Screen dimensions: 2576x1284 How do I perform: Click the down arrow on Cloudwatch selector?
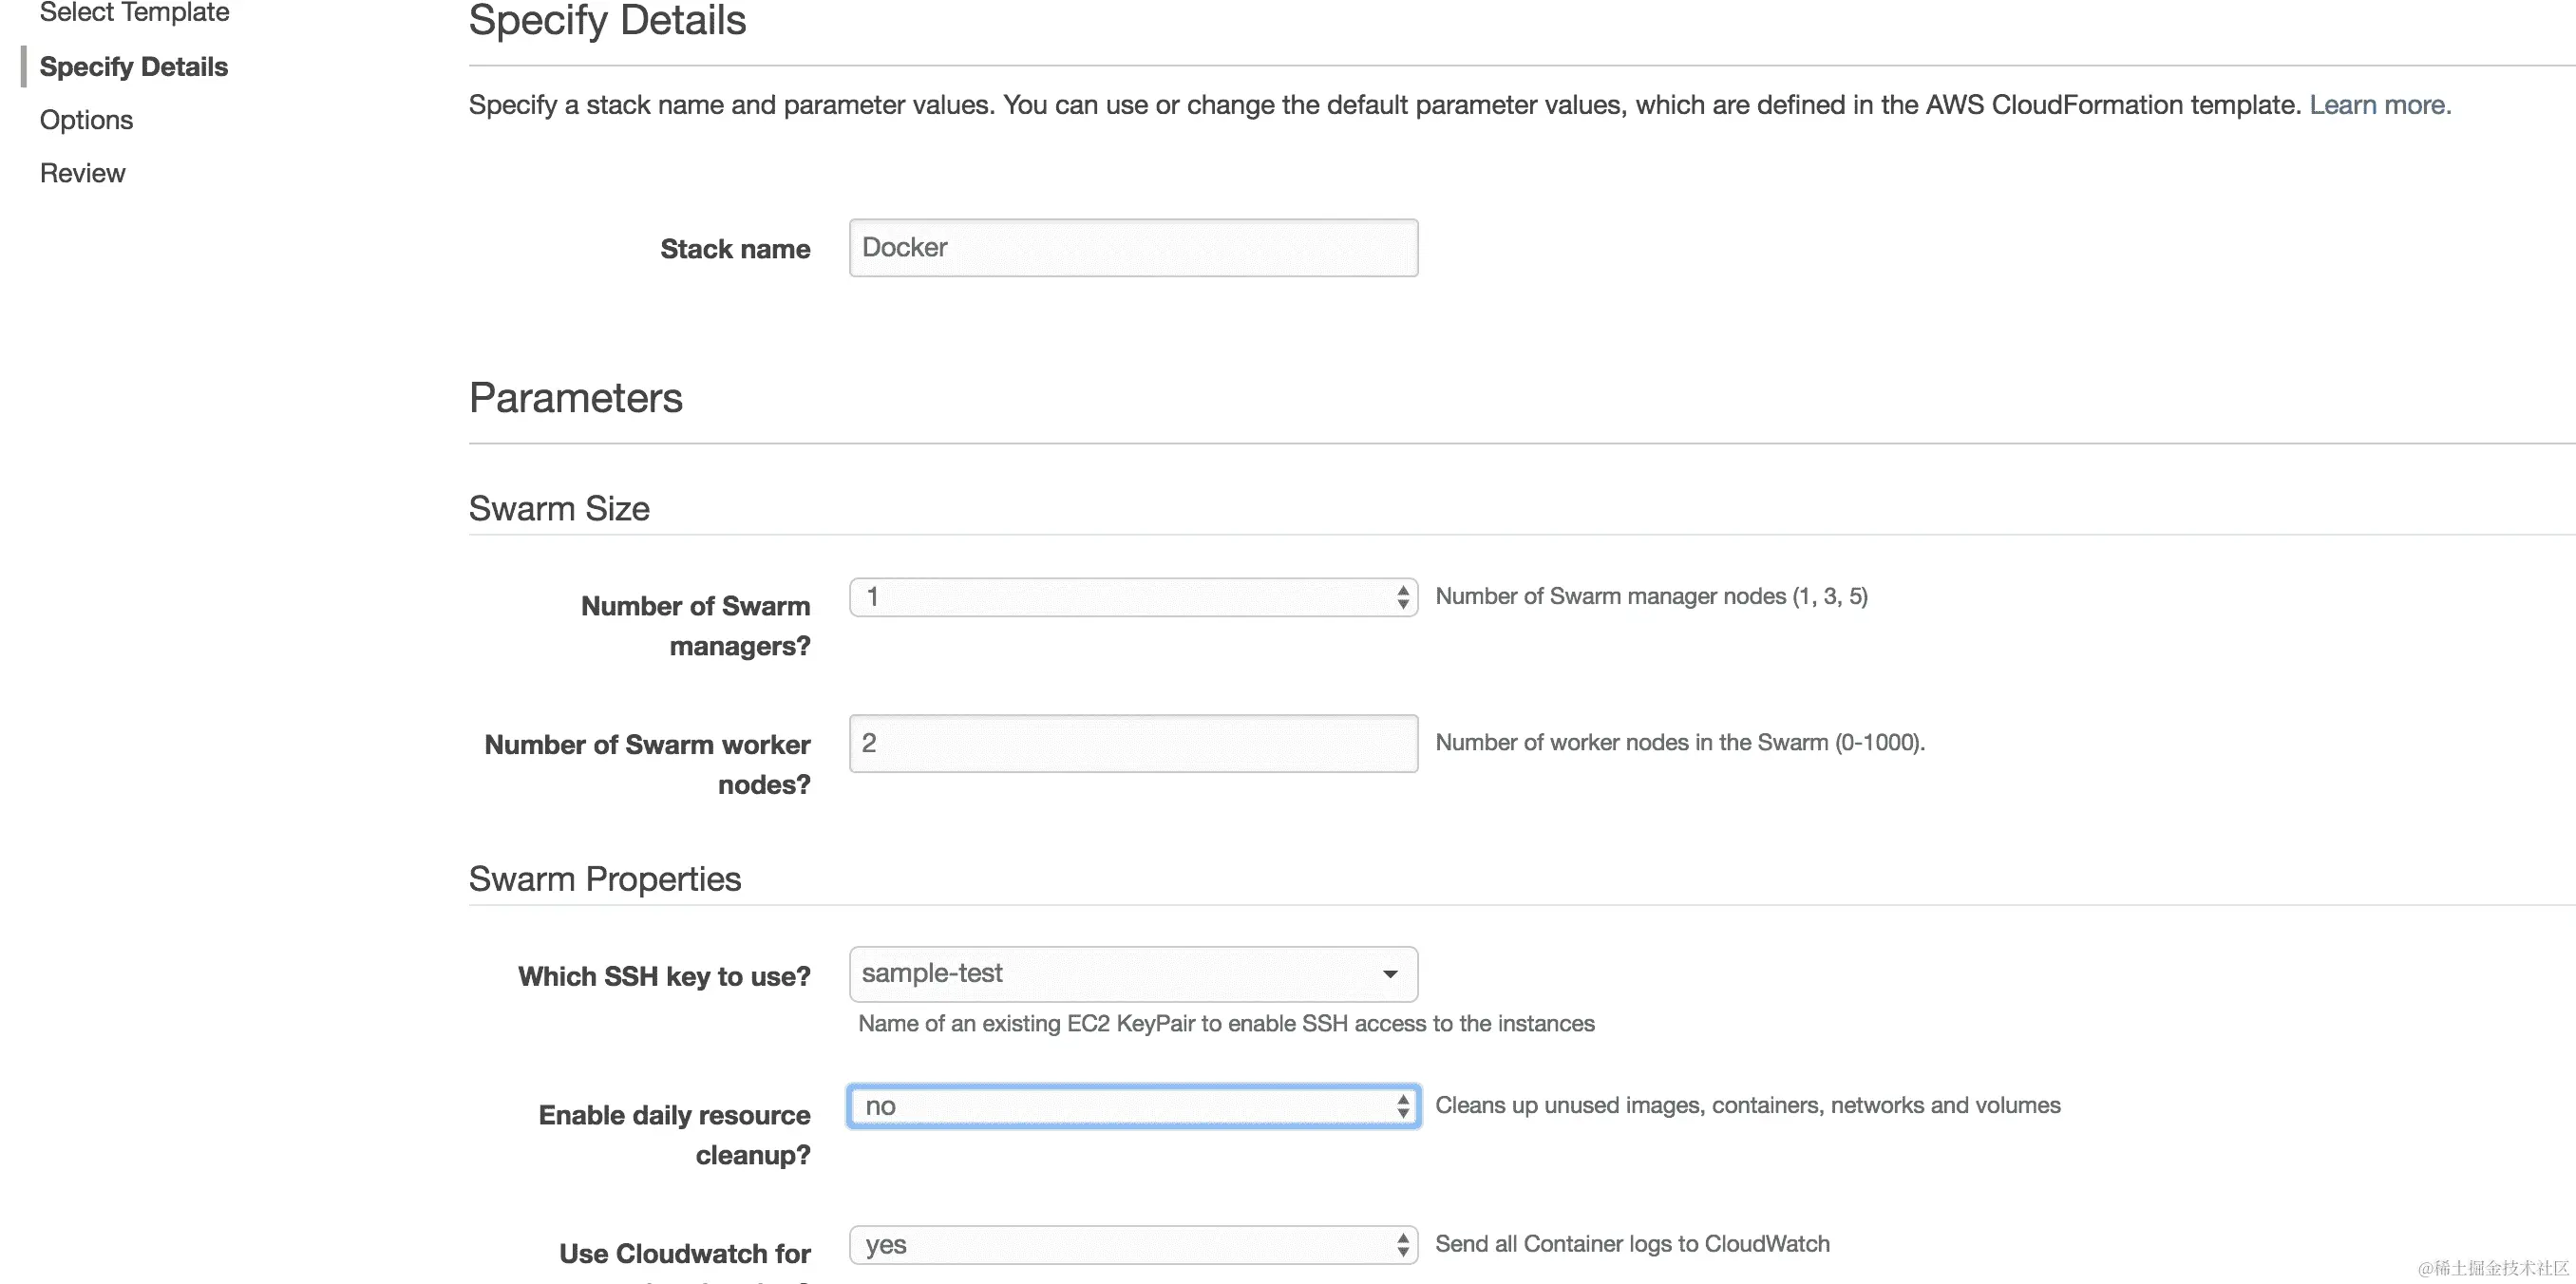coord(1402,1251)
